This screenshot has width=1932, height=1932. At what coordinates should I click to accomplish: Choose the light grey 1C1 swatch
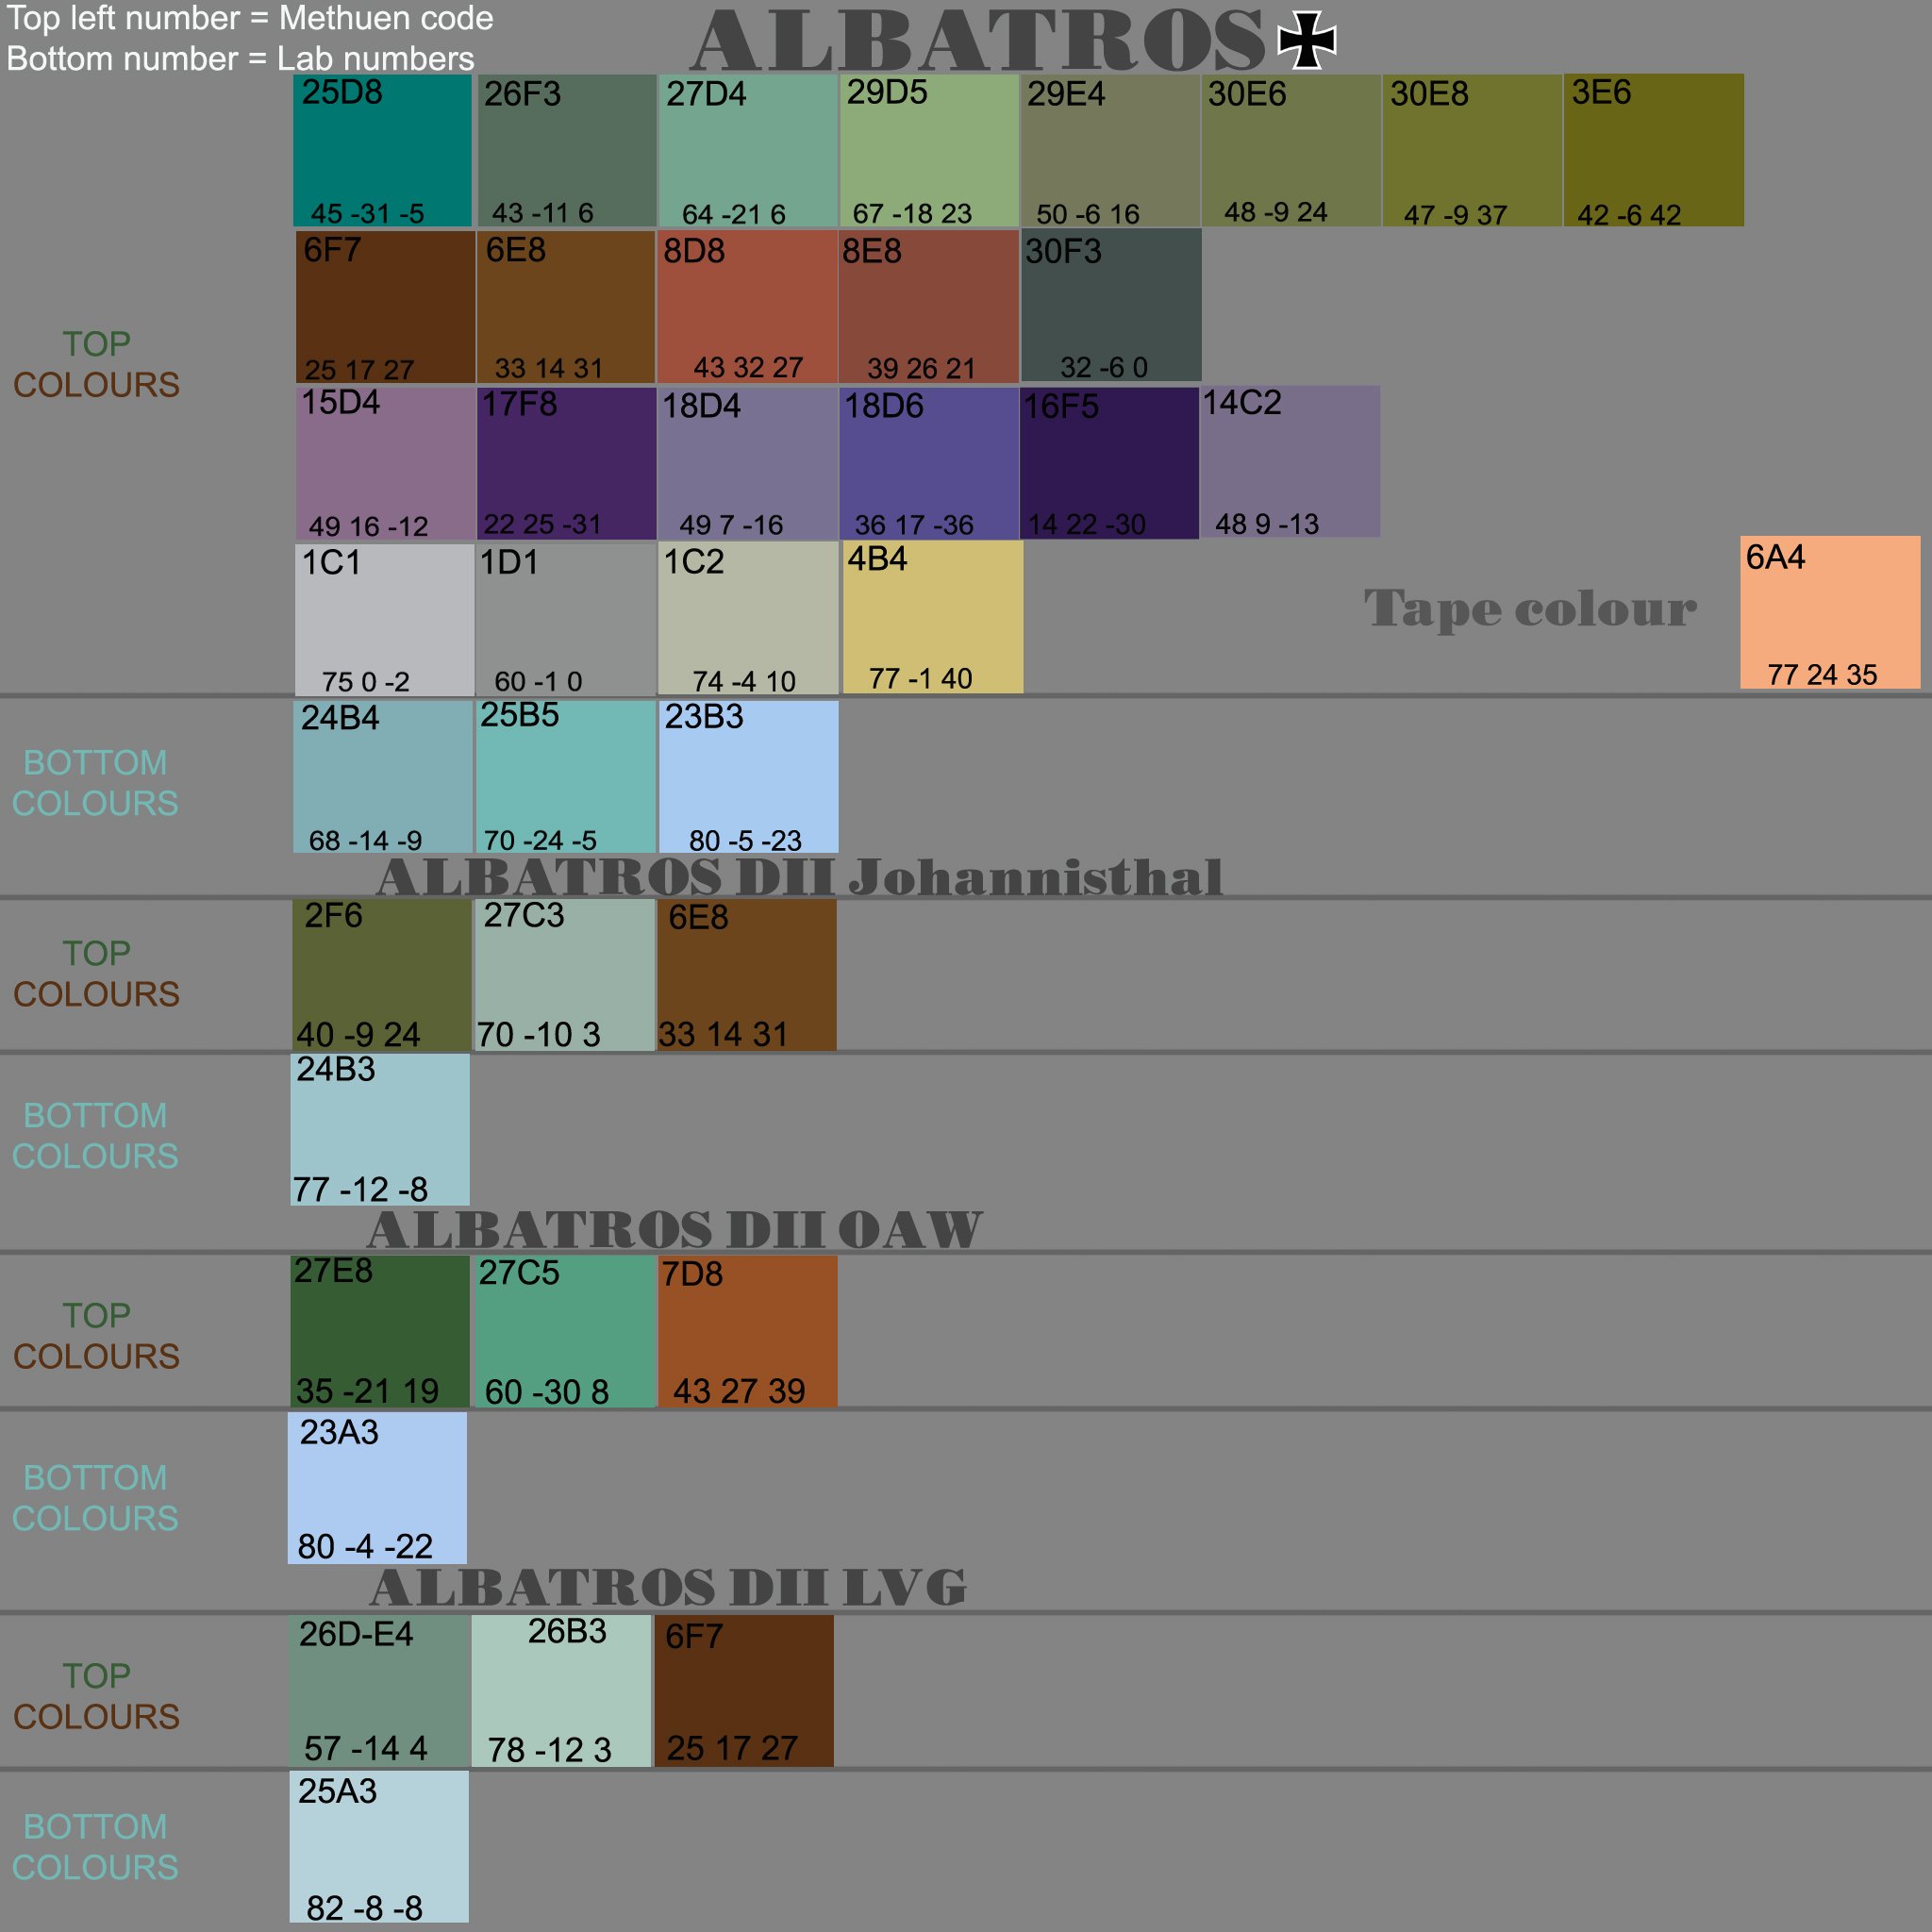point(384,620)
